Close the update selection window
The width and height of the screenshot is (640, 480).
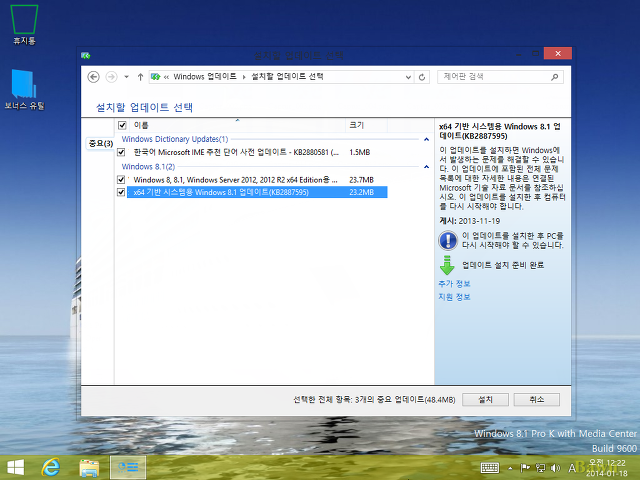558,53
